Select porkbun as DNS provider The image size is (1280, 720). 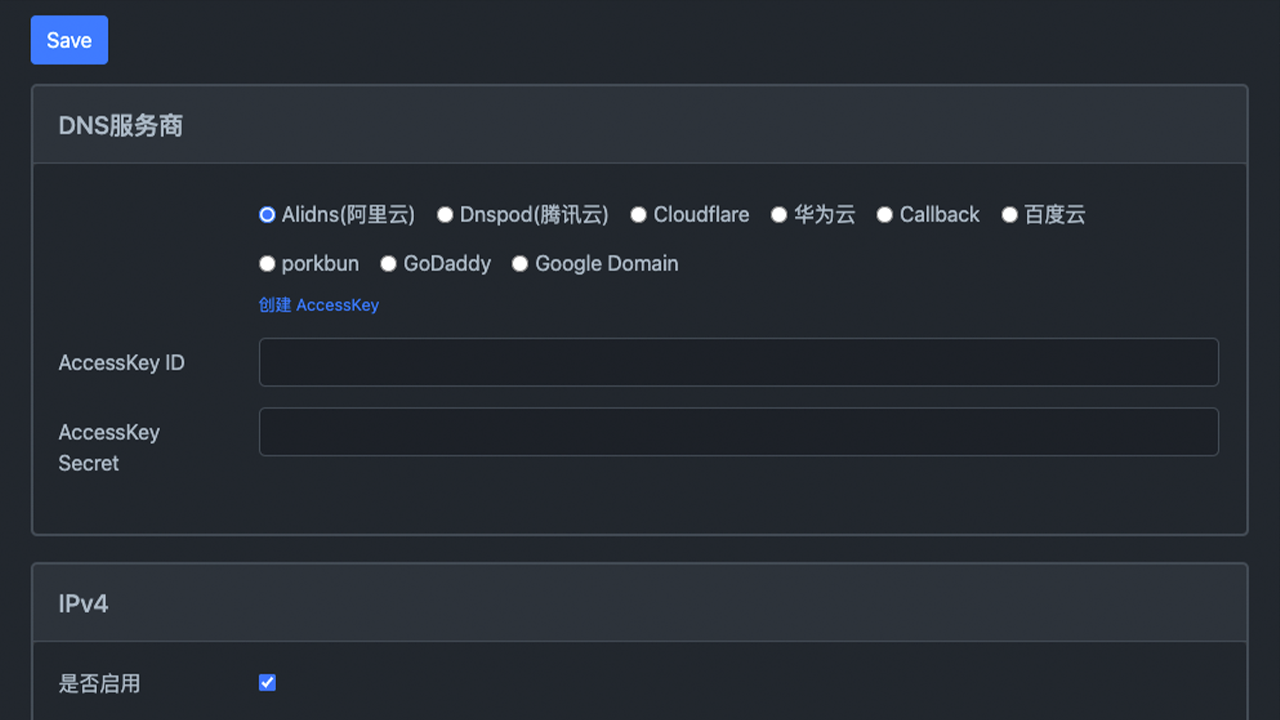(267, 264)
